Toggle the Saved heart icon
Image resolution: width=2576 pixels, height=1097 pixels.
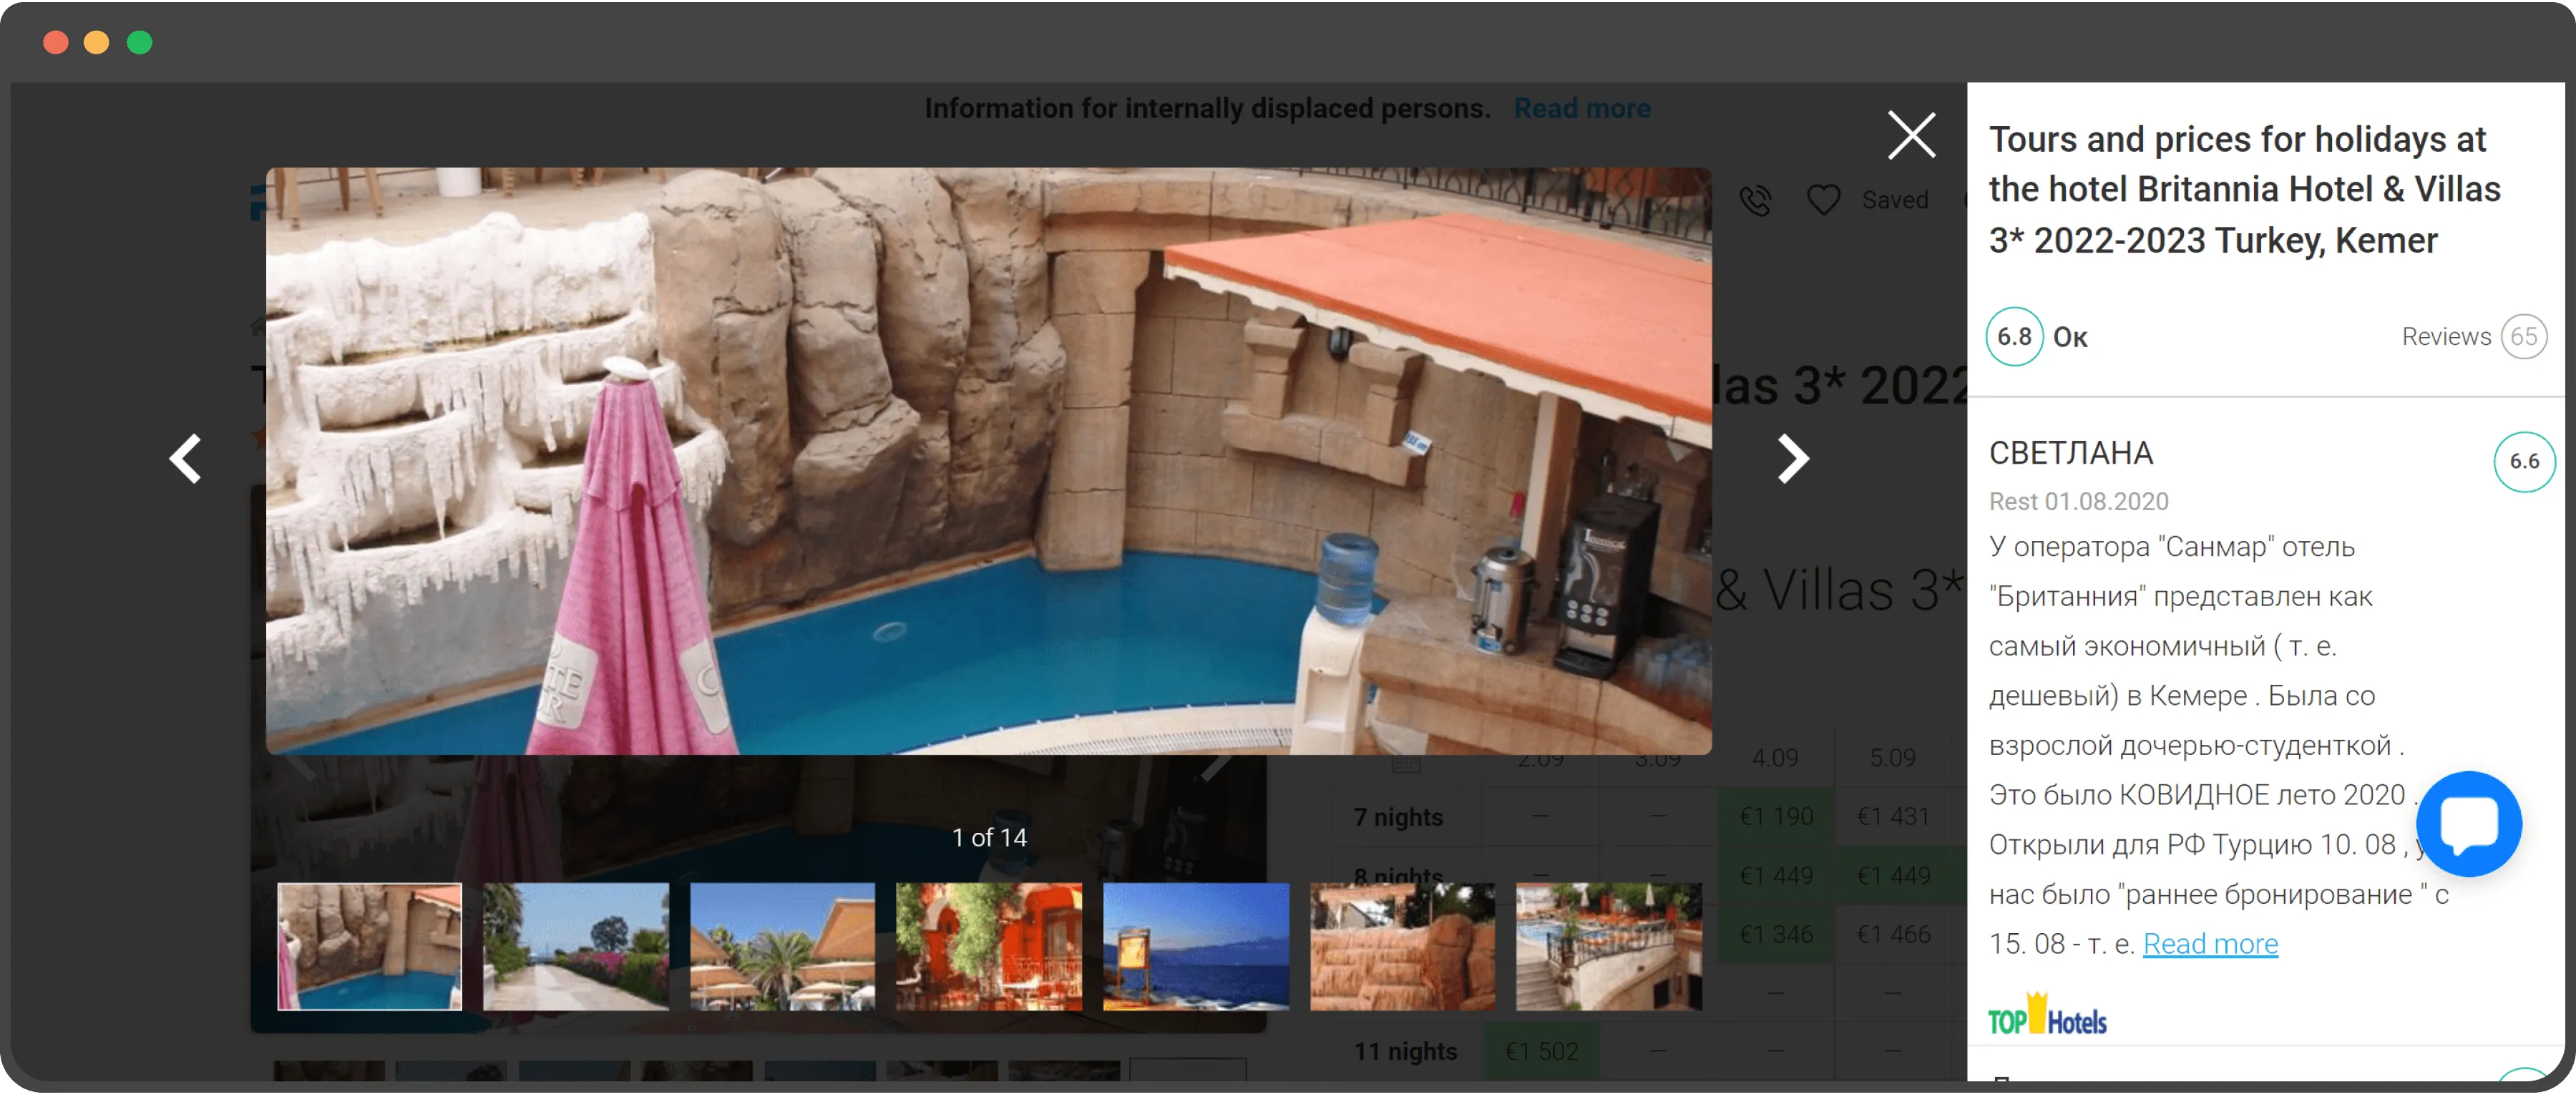(x=1823, y=200)
